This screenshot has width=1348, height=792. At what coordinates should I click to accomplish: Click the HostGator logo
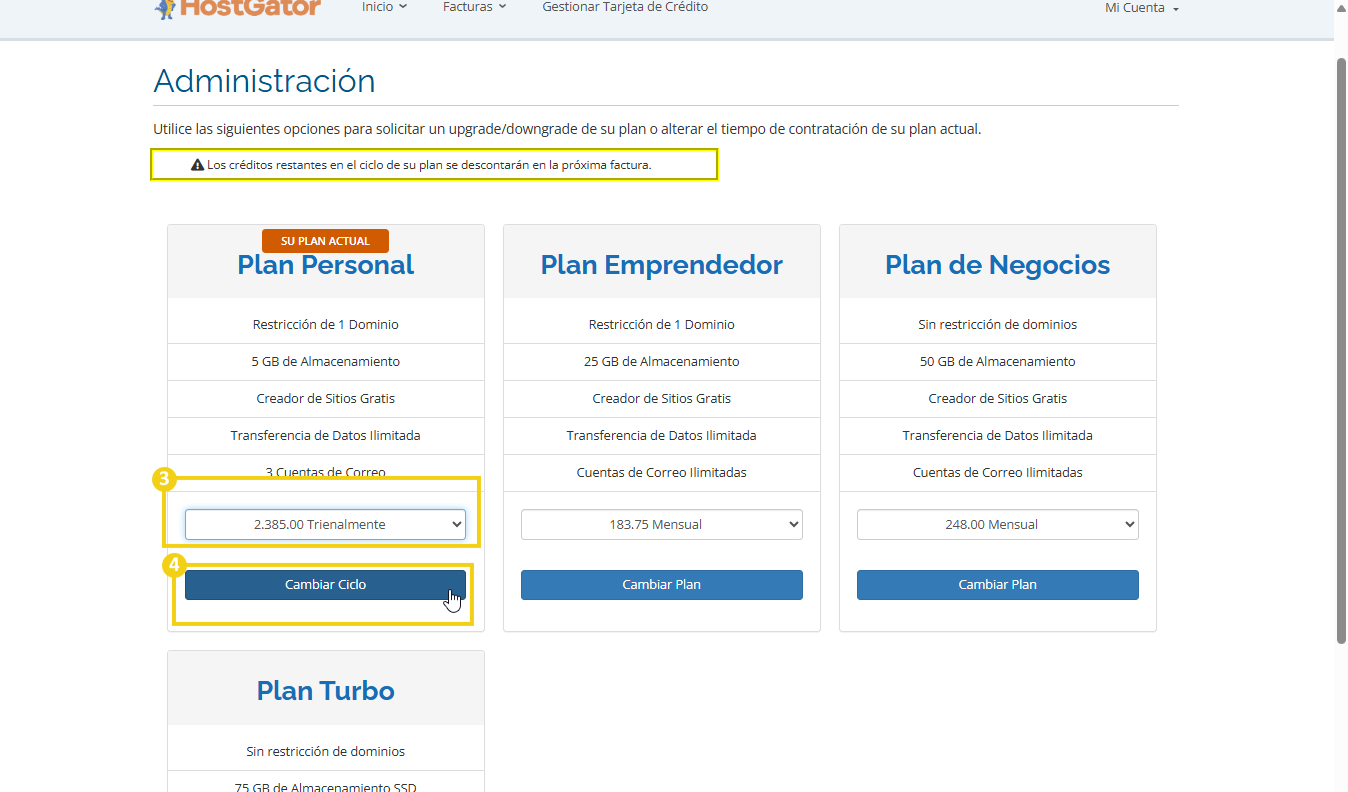(x=238, y=8)
